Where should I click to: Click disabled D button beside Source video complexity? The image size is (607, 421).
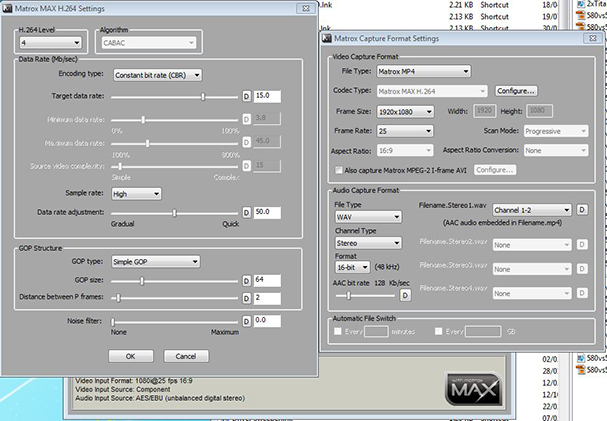point(247,166)
